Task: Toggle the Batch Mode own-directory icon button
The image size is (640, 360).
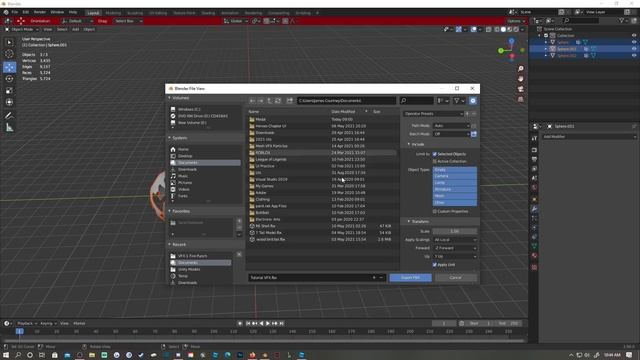Action: click(474, 134)
